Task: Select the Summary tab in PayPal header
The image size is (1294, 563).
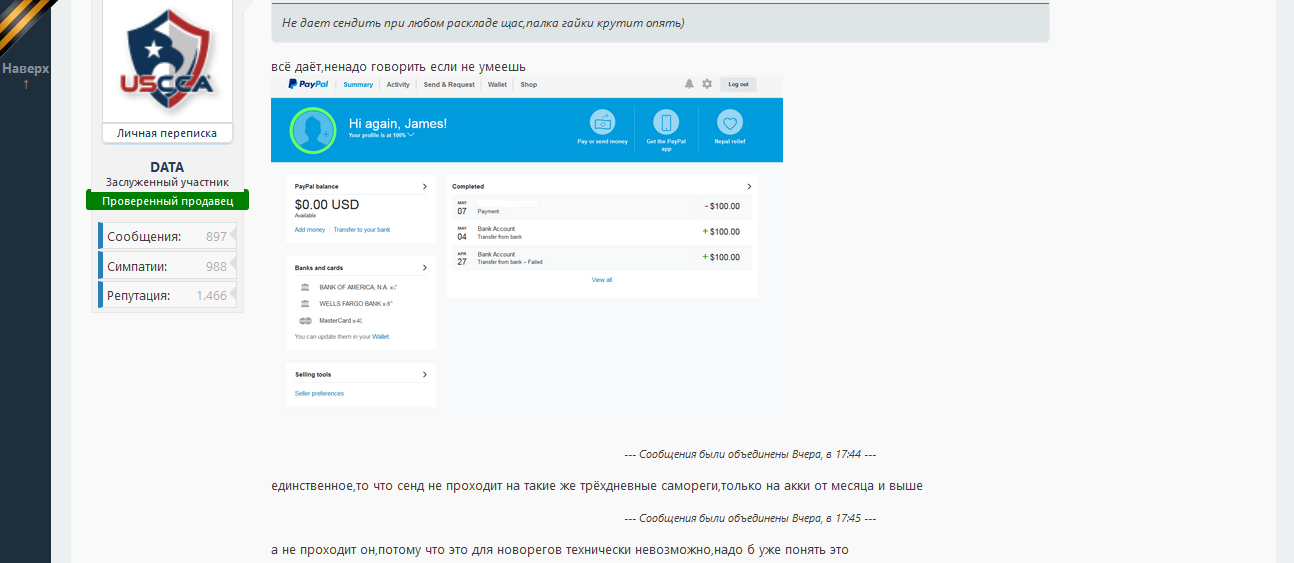Action: [x=358, y=85]
